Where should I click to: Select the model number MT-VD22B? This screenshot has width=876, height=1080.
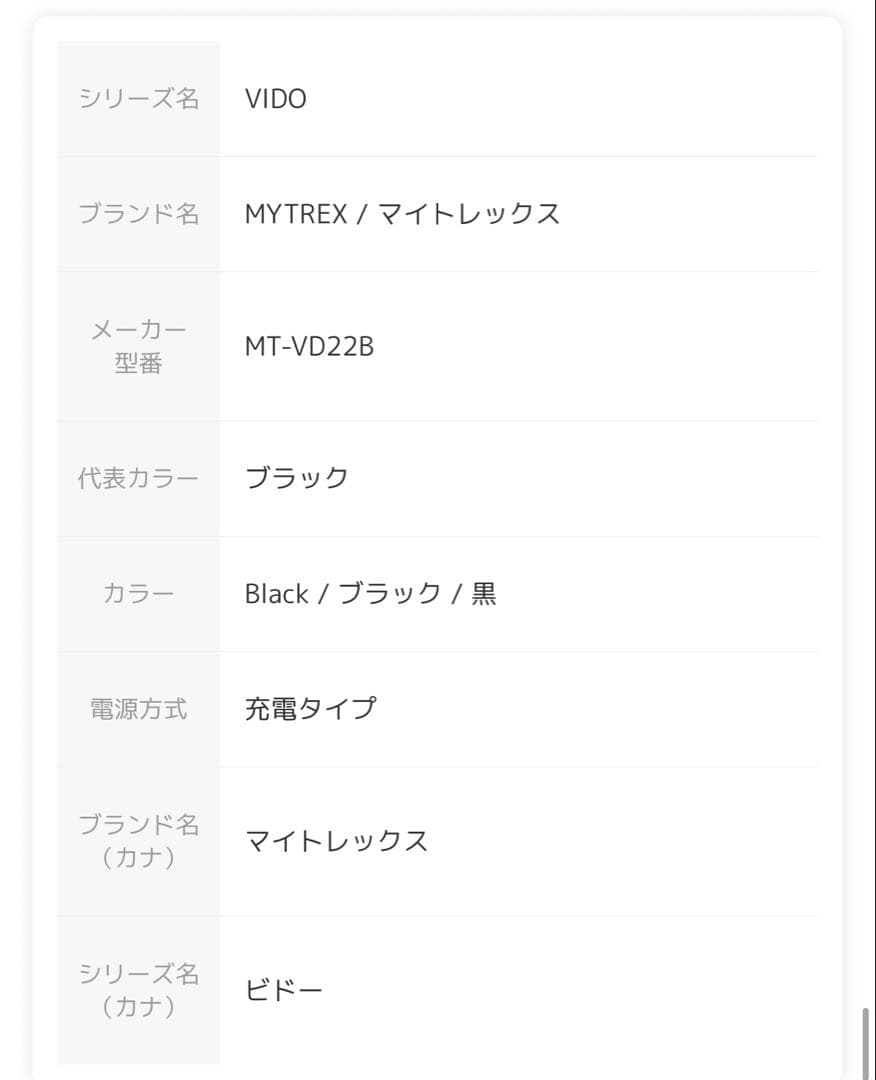coord(309,346)
